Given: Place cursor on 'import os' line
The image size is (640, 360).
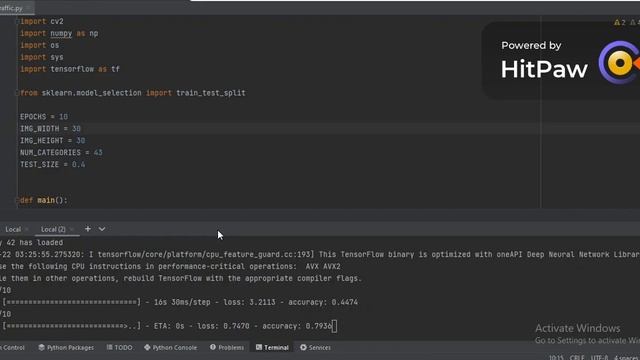Looking at the screenshot, I should tap(40, 45).
